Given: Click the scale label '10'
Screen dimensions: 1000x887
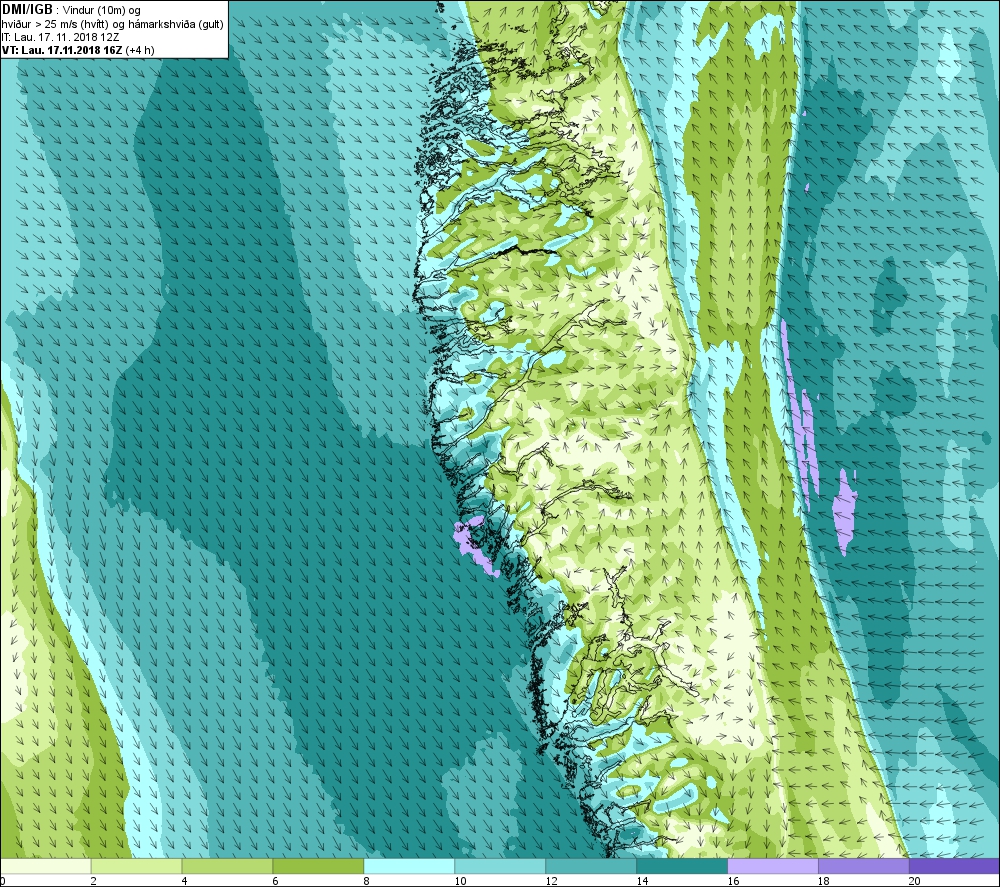Looking at the screenshot, I should 460,881.
